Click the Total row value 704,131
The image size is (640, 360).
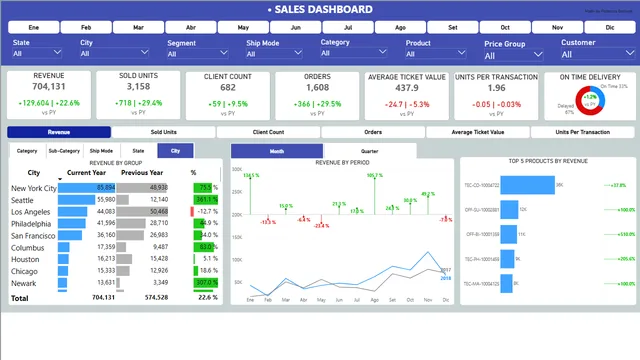click(103, 298)
